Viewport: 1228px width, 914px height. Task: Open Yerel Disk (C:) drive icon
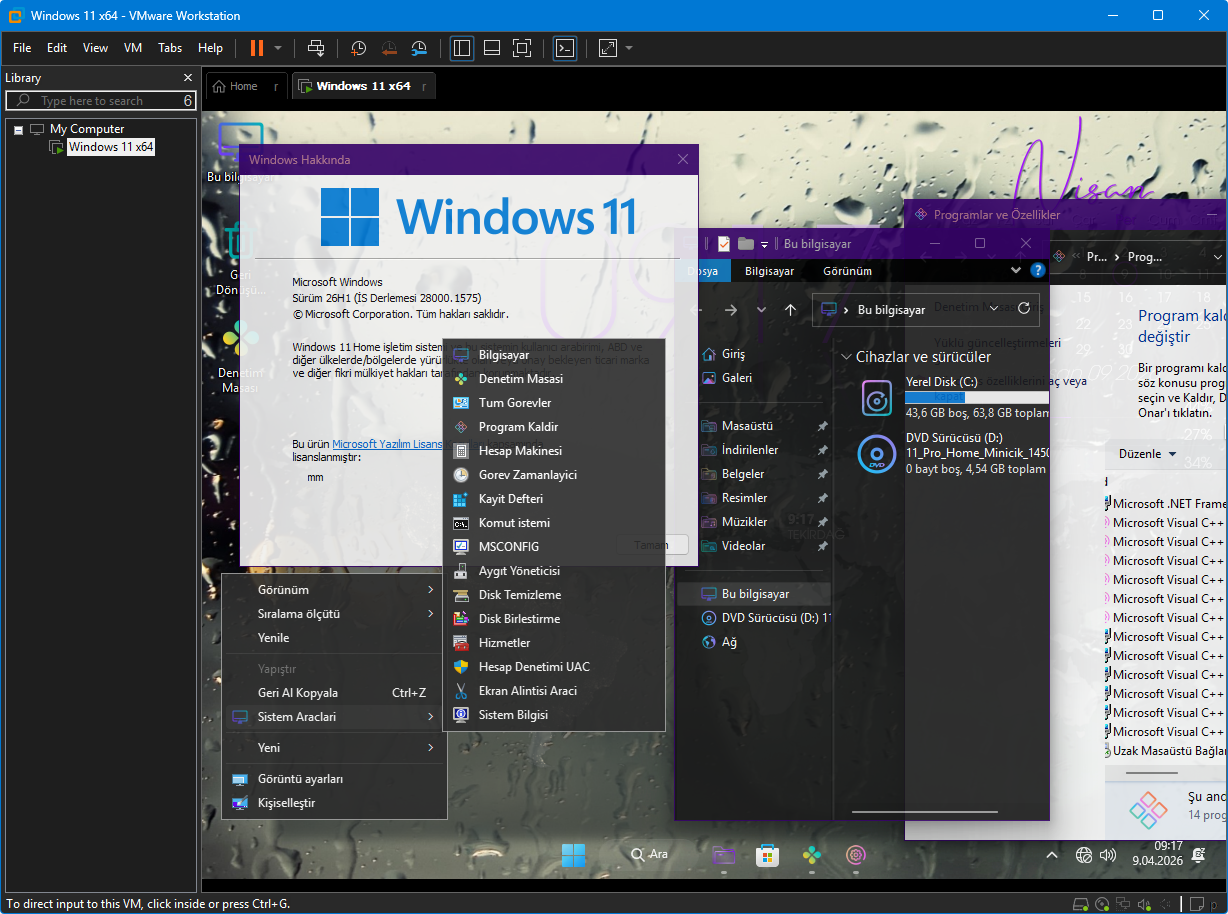tap(877, 398)
